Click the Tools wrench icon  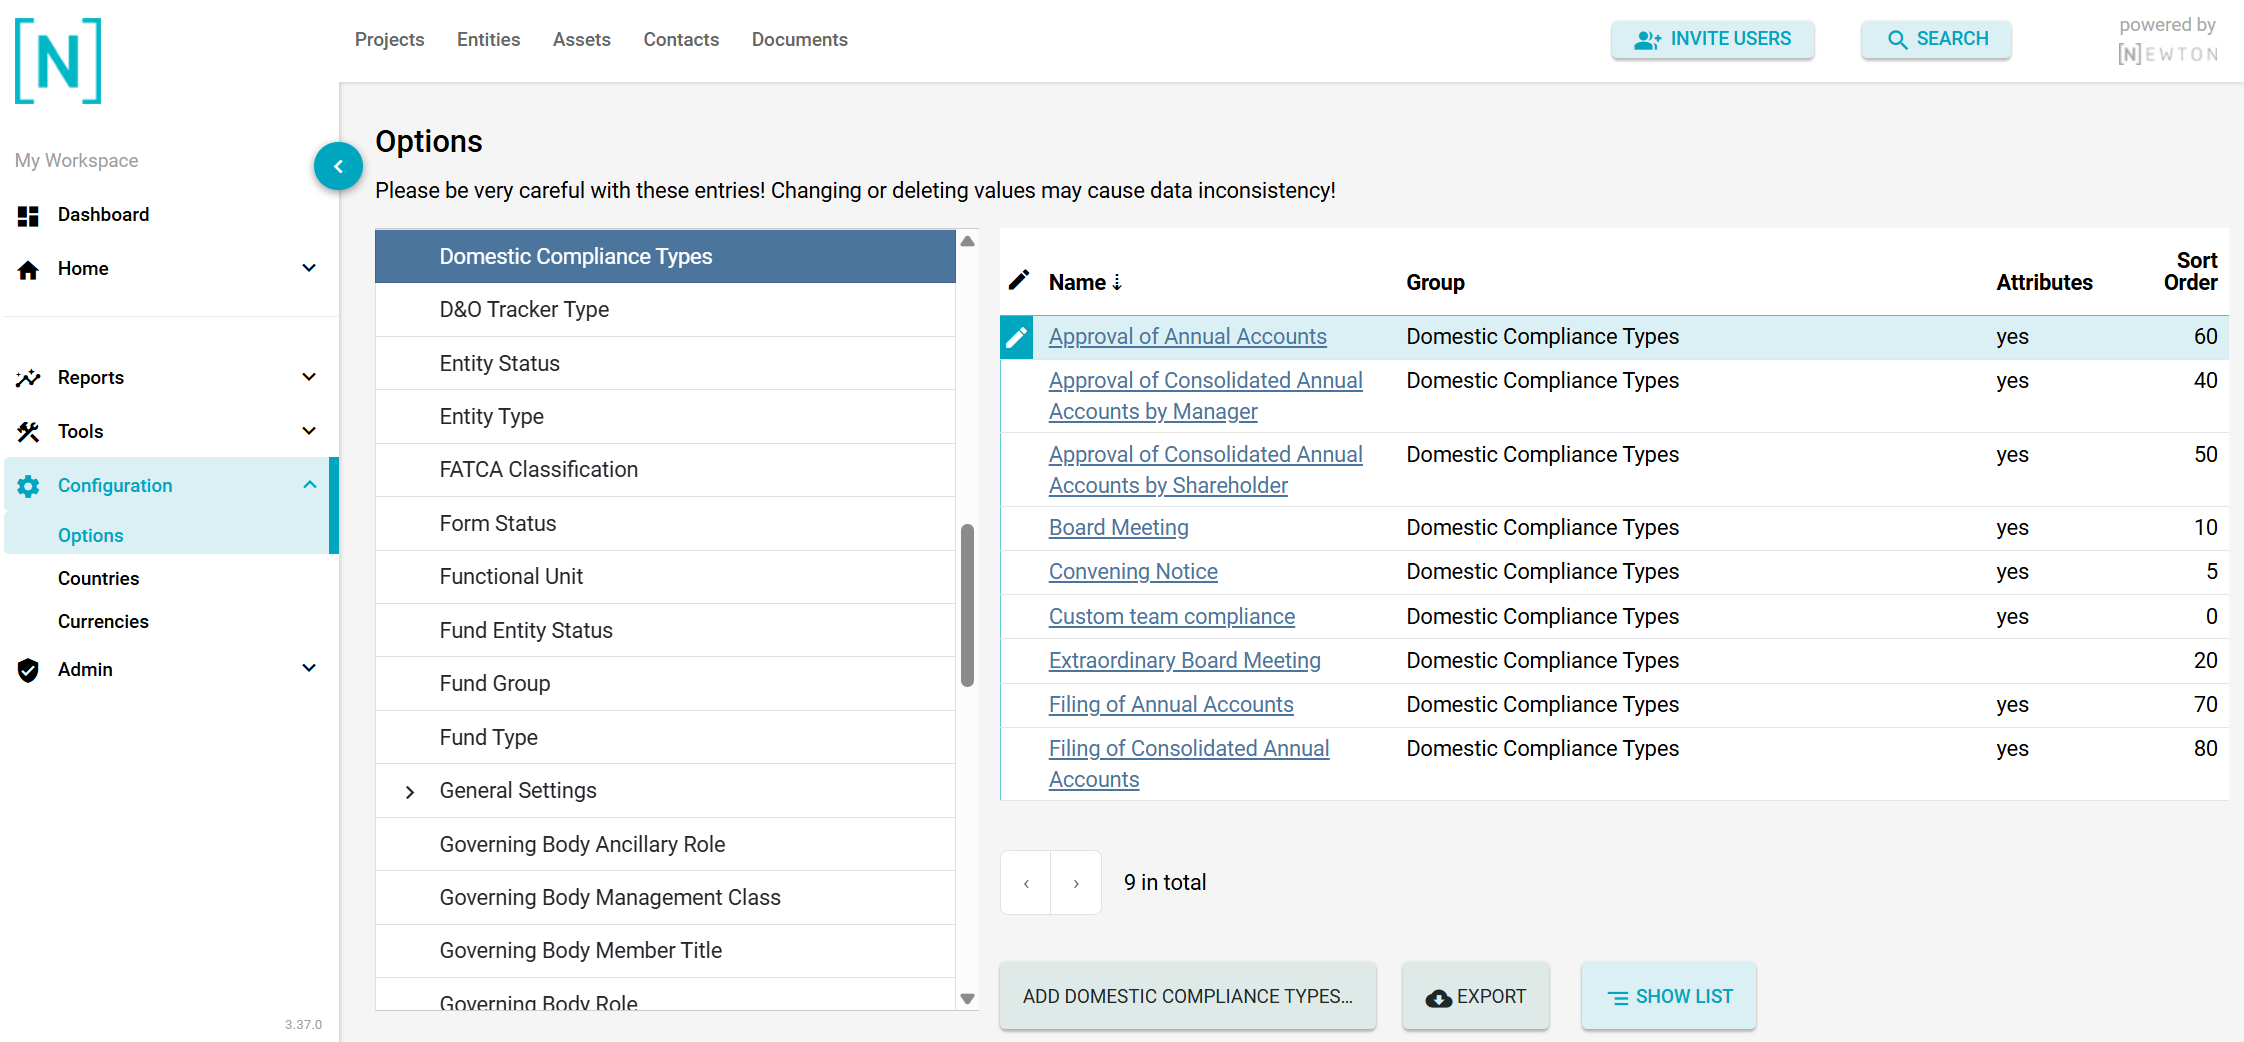[x=28, y=432]
